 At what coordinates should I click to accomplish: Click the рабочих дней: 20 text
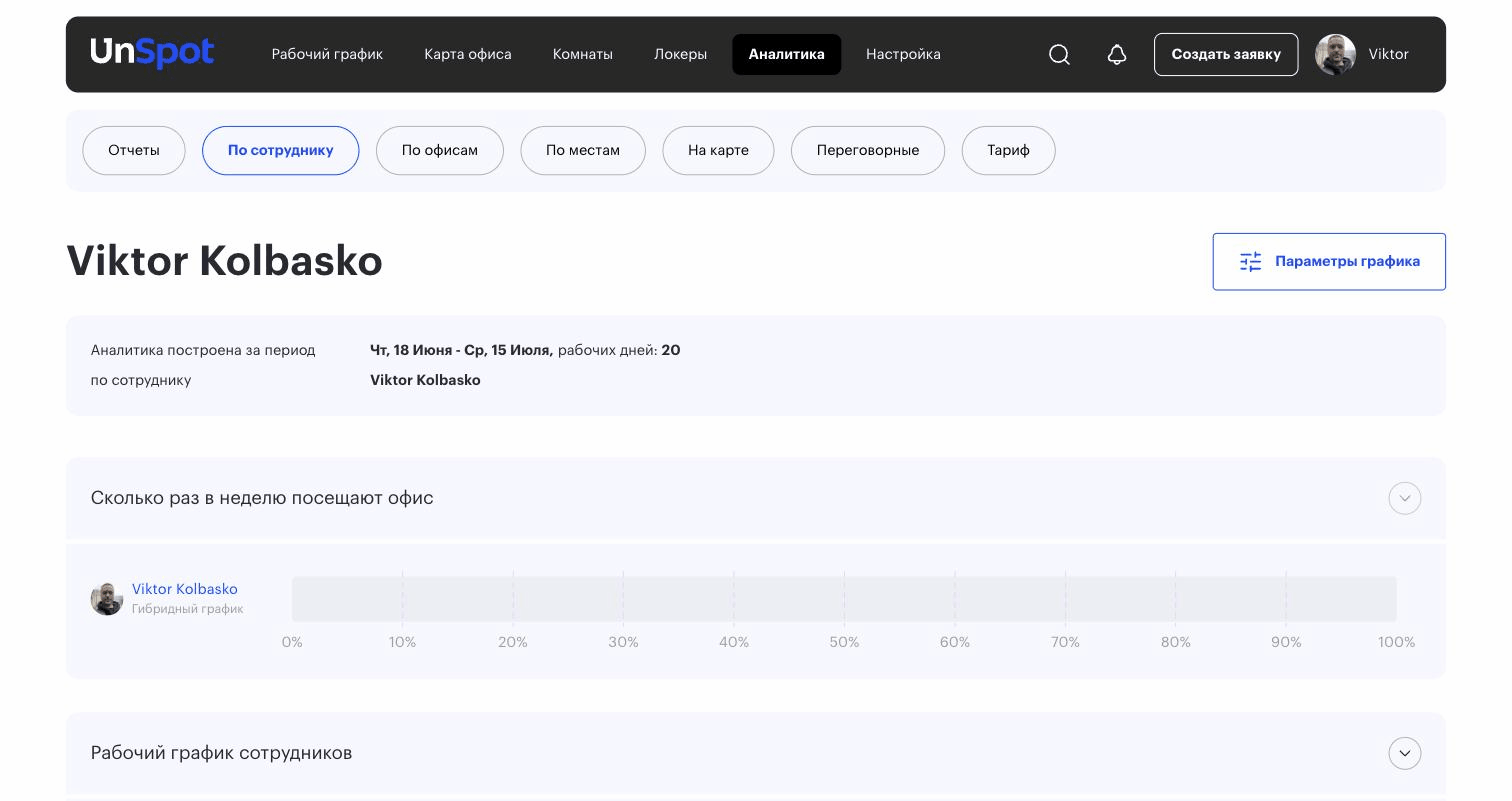(619, 350)
